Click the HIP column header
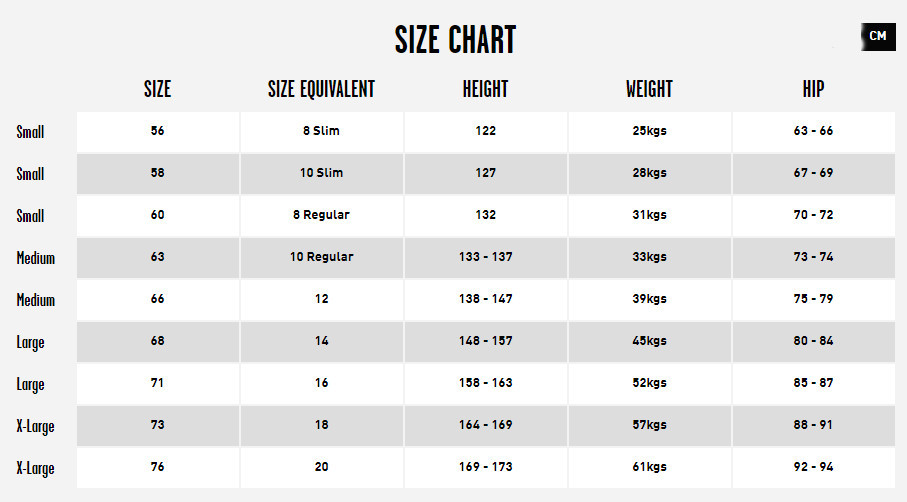Viewport: 907px width, 502px height. (x=813, y=89)
